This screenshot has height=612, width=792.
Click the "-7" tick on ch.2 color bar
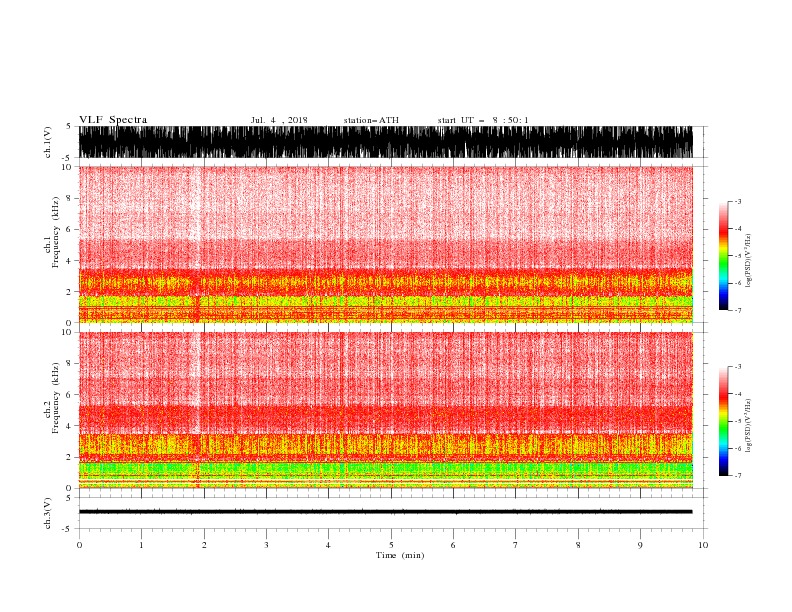(738, 475)
